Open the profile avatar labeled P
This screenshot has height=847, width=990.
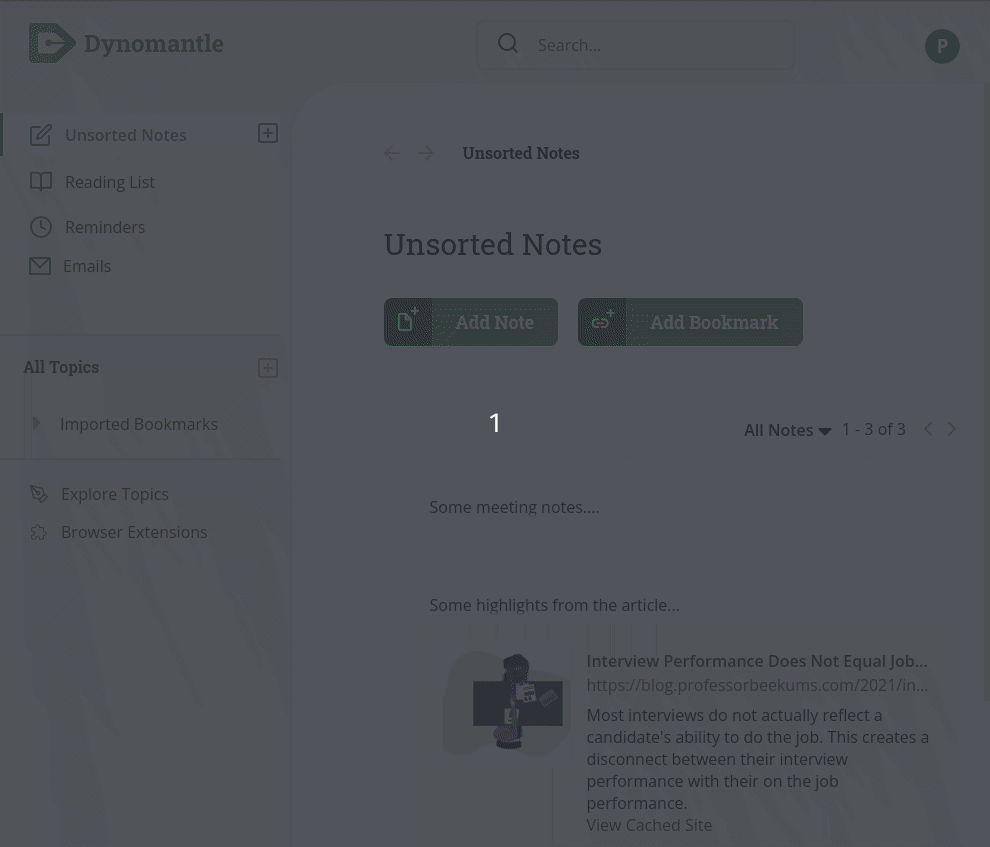point(942,46)
